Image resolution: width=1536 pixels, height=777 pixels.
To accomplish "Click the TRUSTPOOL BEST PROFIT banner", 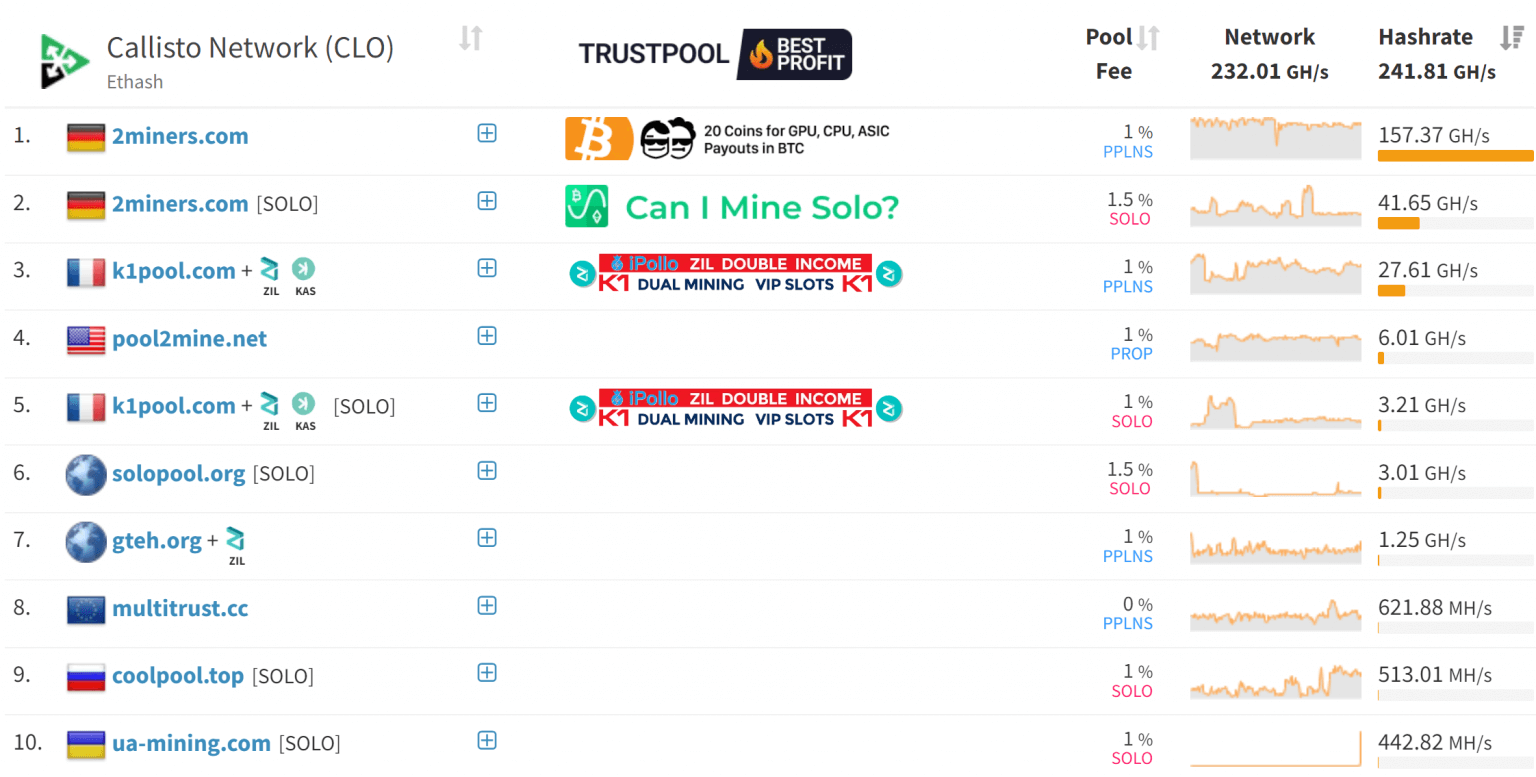I will click(714, 54).
